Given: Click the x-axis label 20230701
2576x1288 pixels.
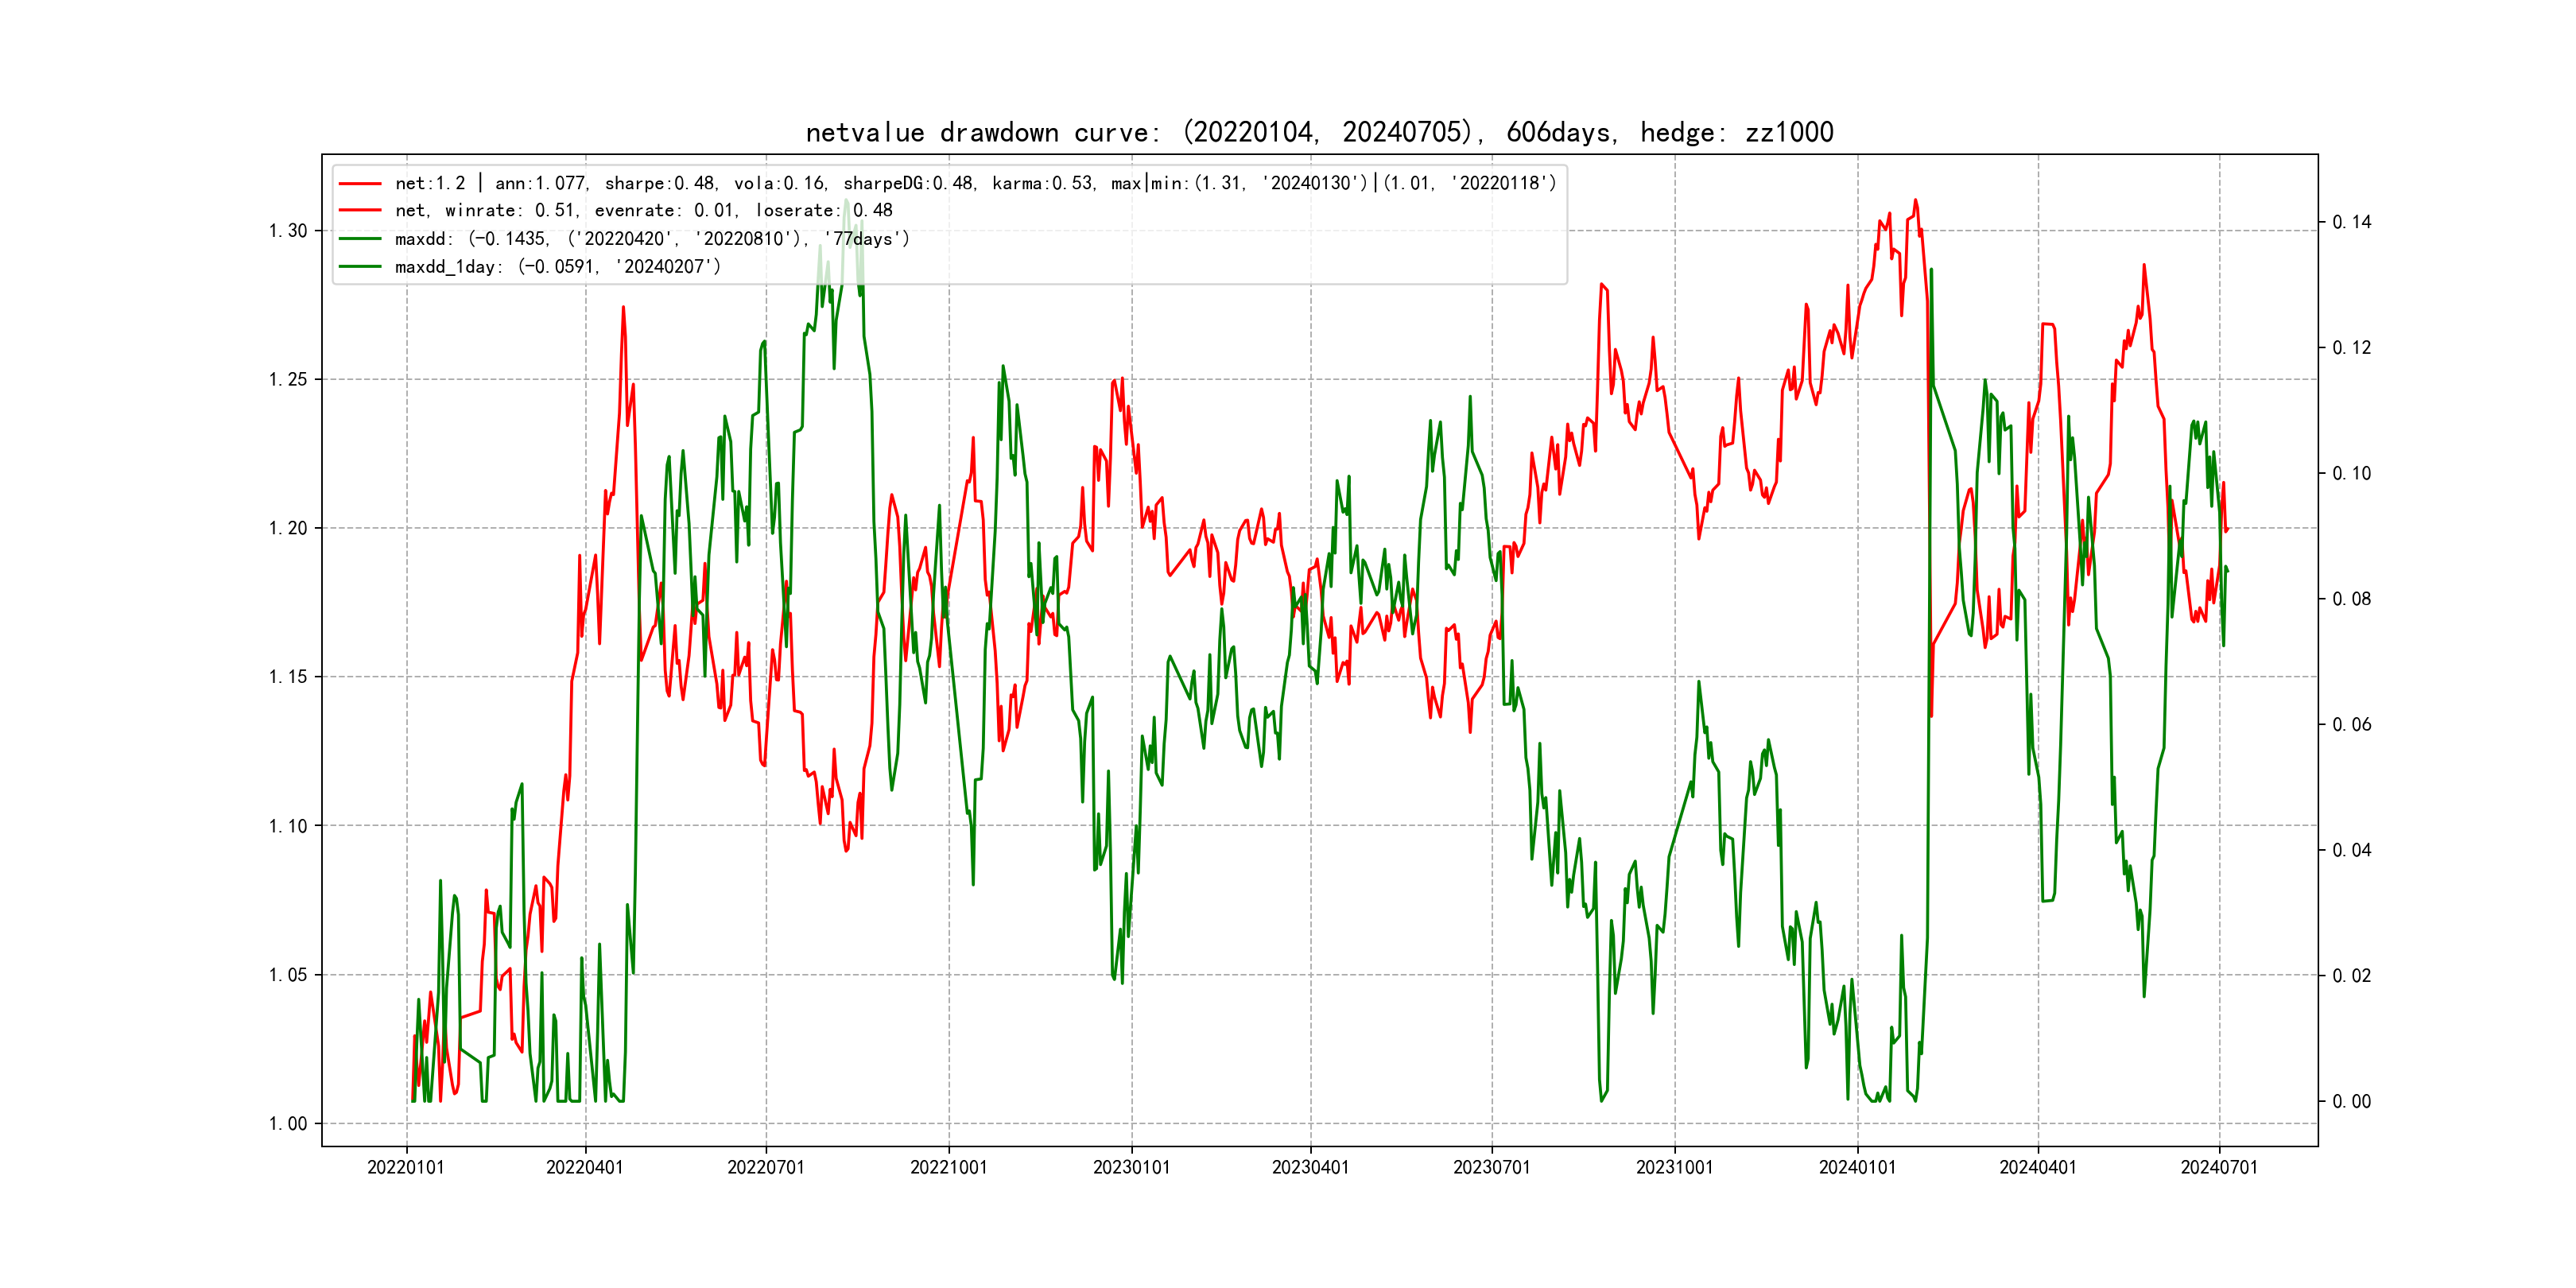Looking at the screenshot, I should [1491, 1167].
